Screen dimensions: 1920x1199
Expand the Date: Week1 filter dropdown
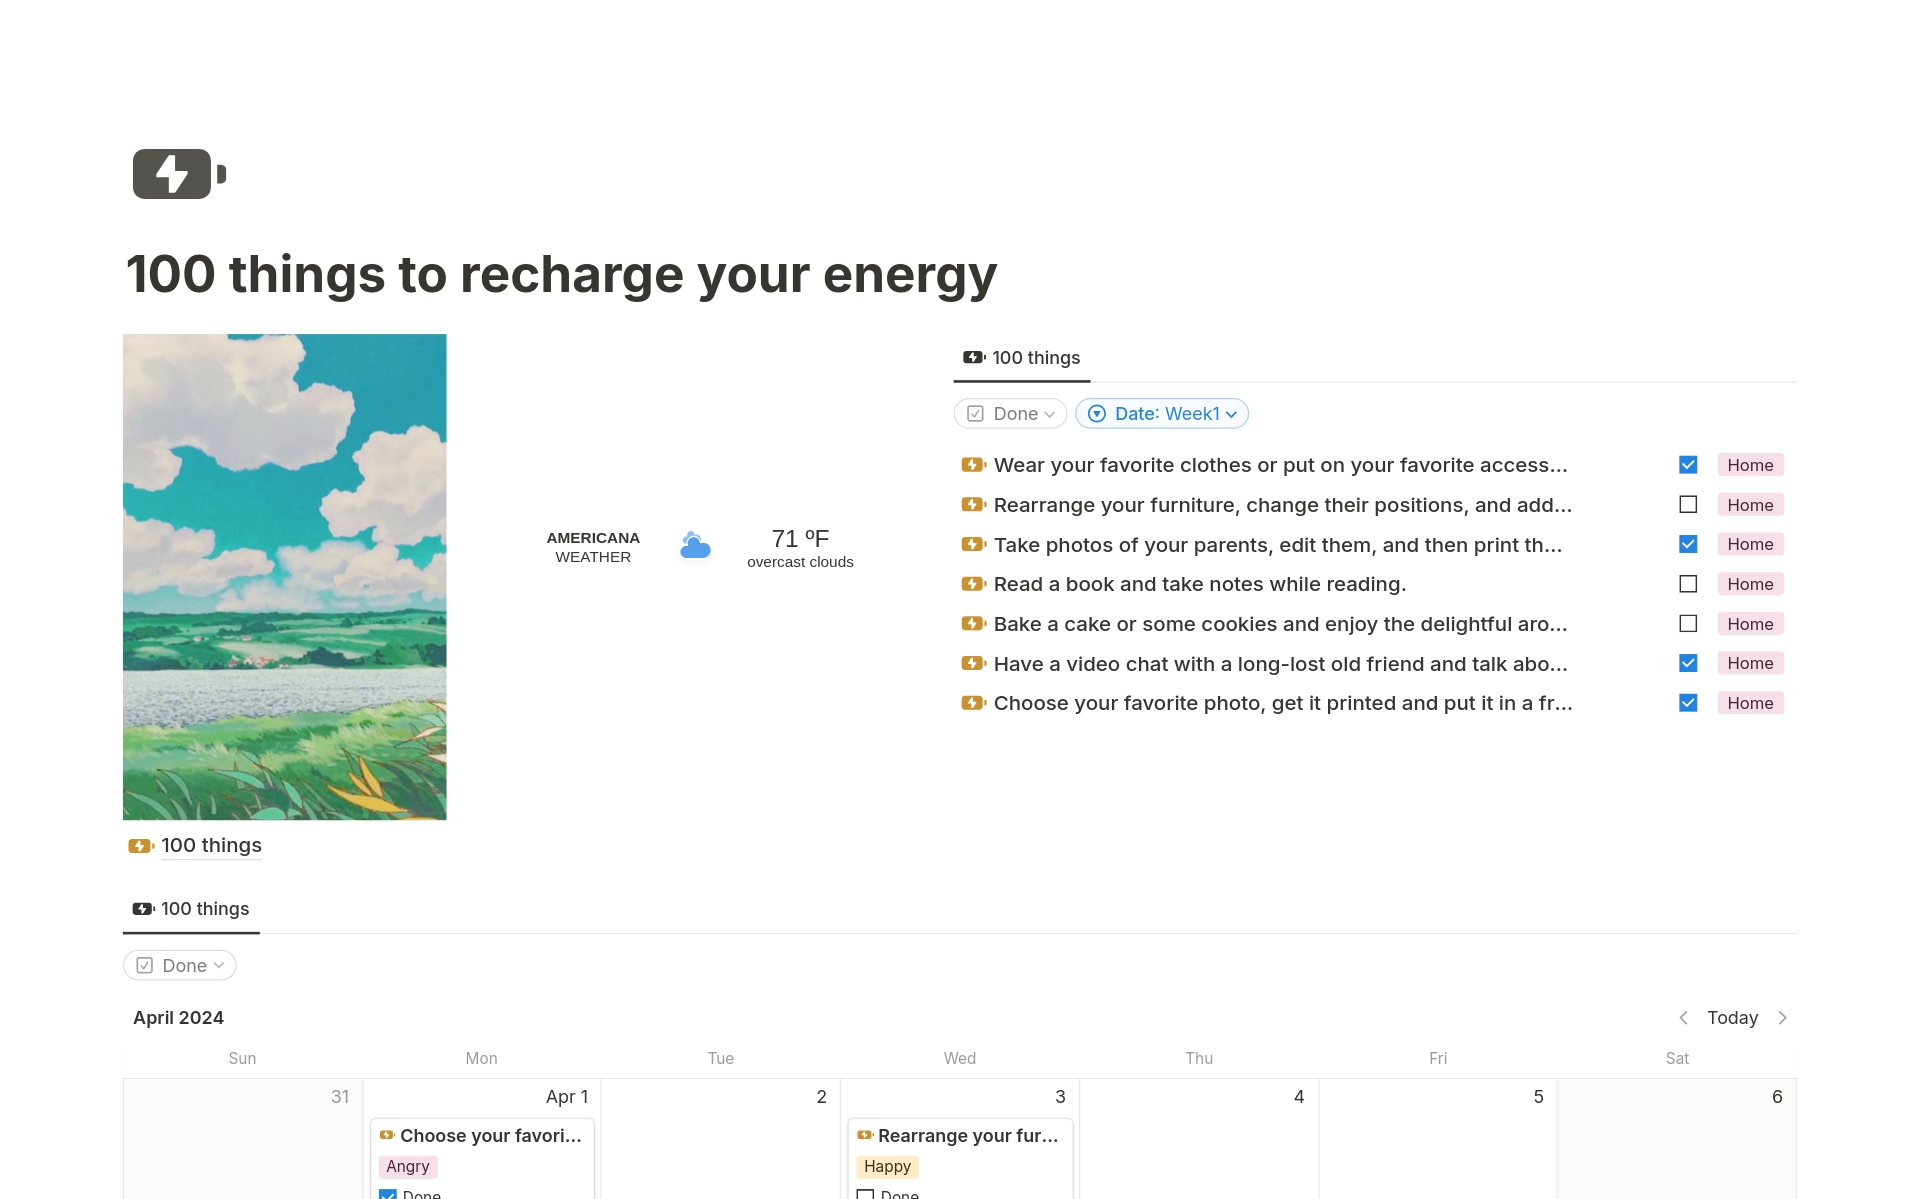1162,414
